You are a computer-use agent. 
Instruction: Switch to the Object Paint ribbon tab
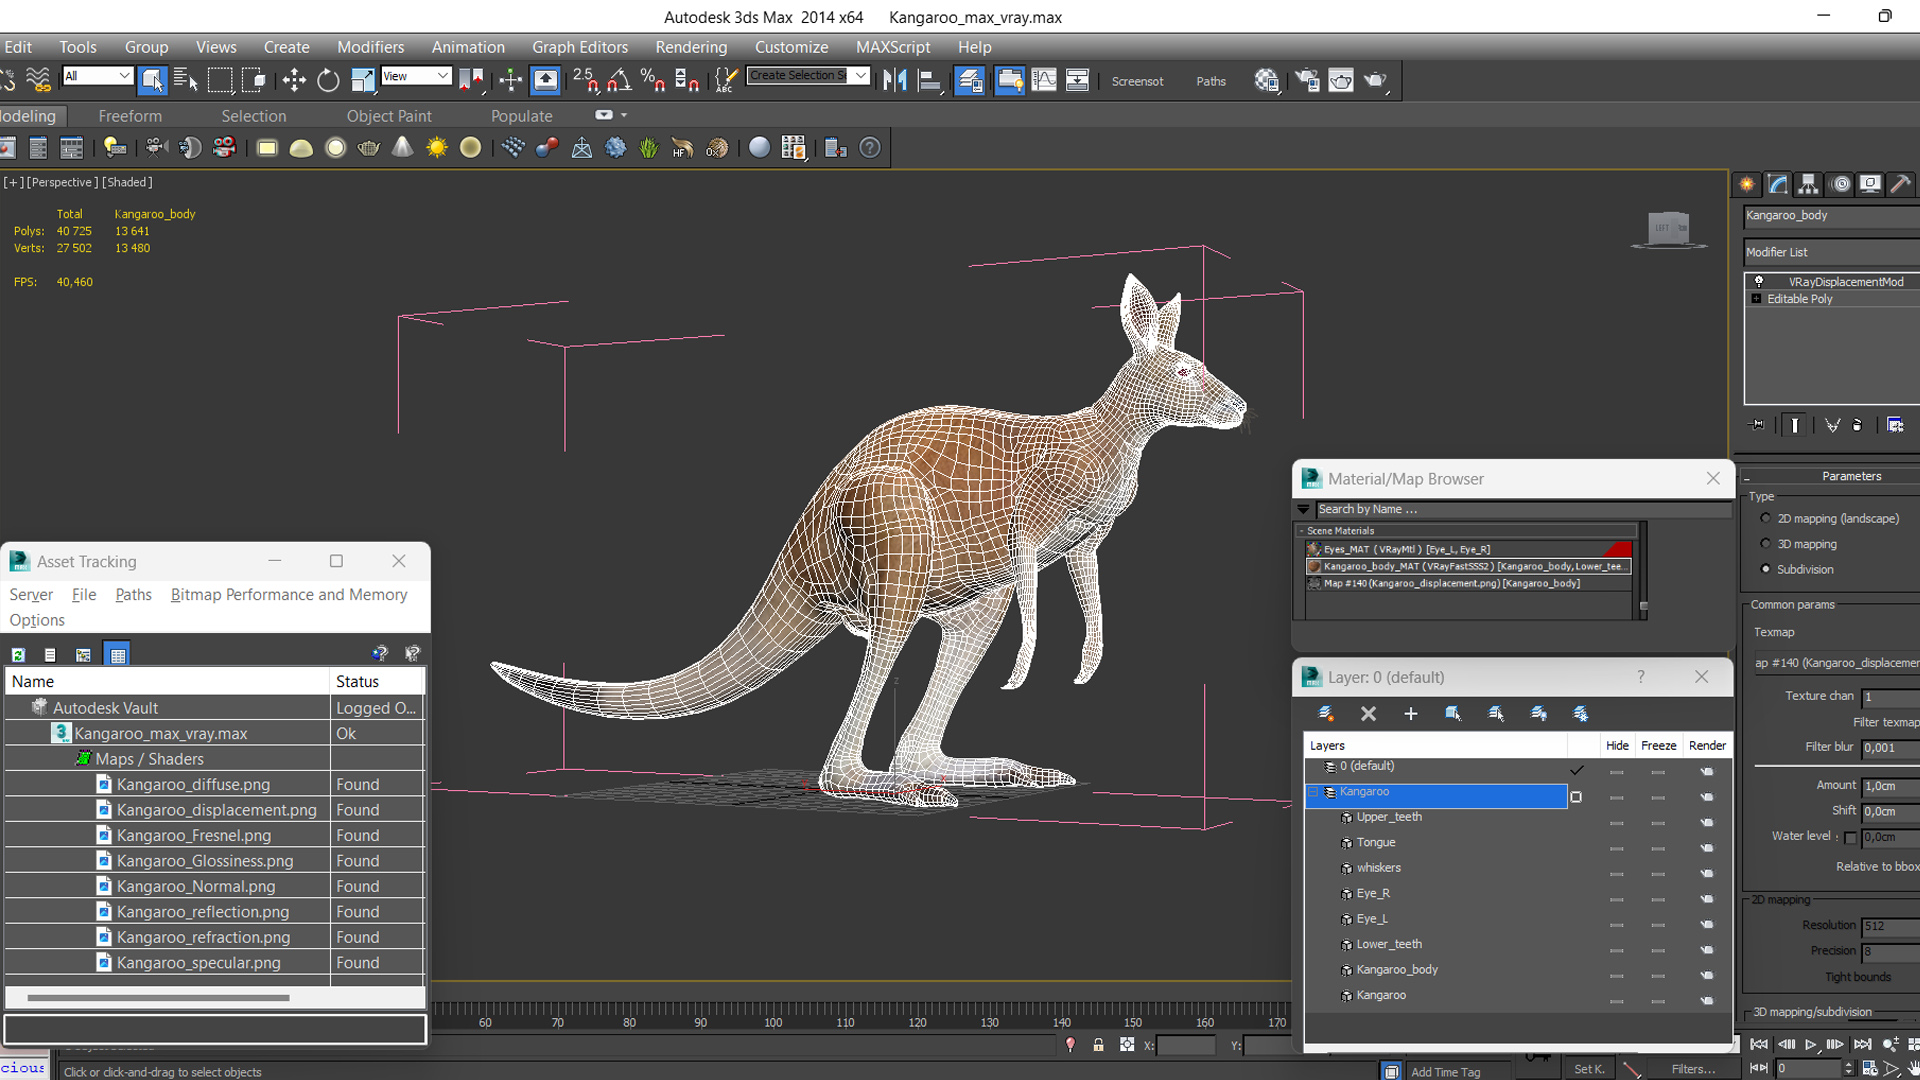389,116
